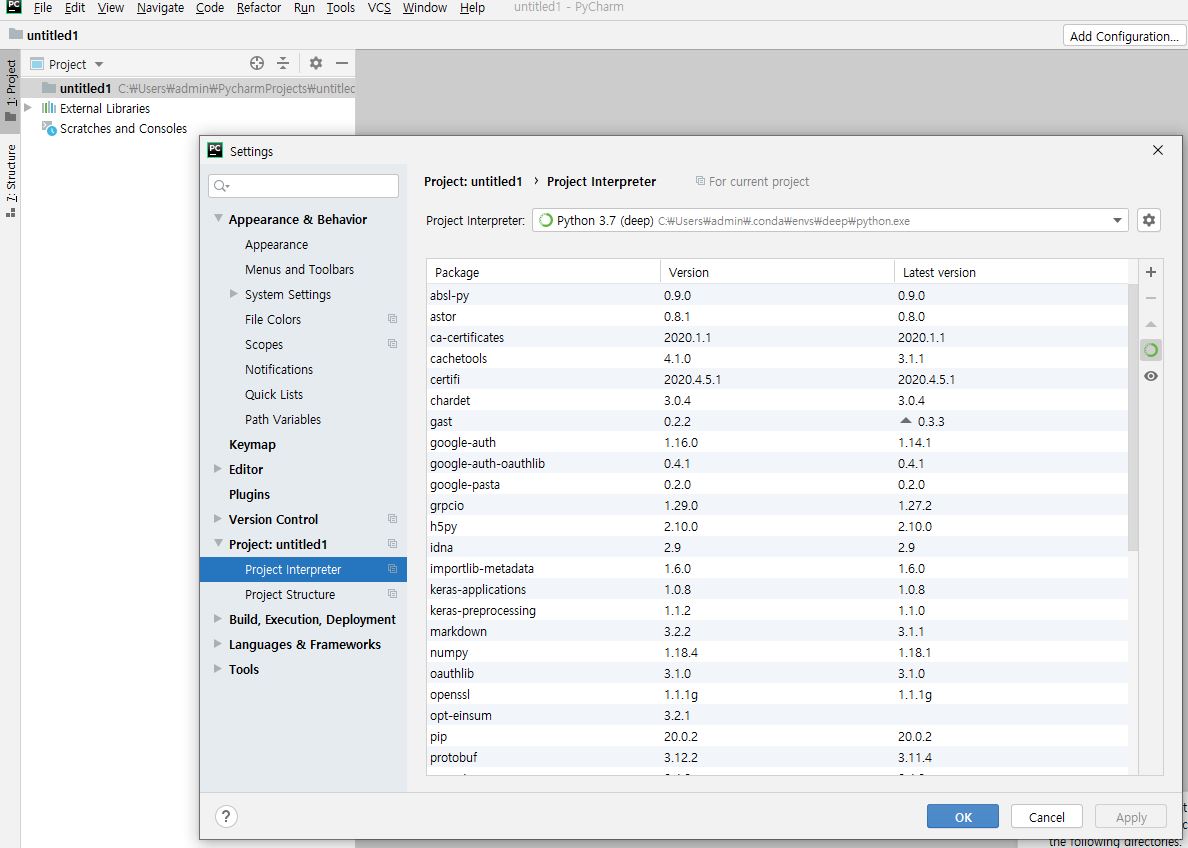Select the protobuf package row
Viewport: 1188px width, 848px height.
pyautogui.click(x=777, y=758)
